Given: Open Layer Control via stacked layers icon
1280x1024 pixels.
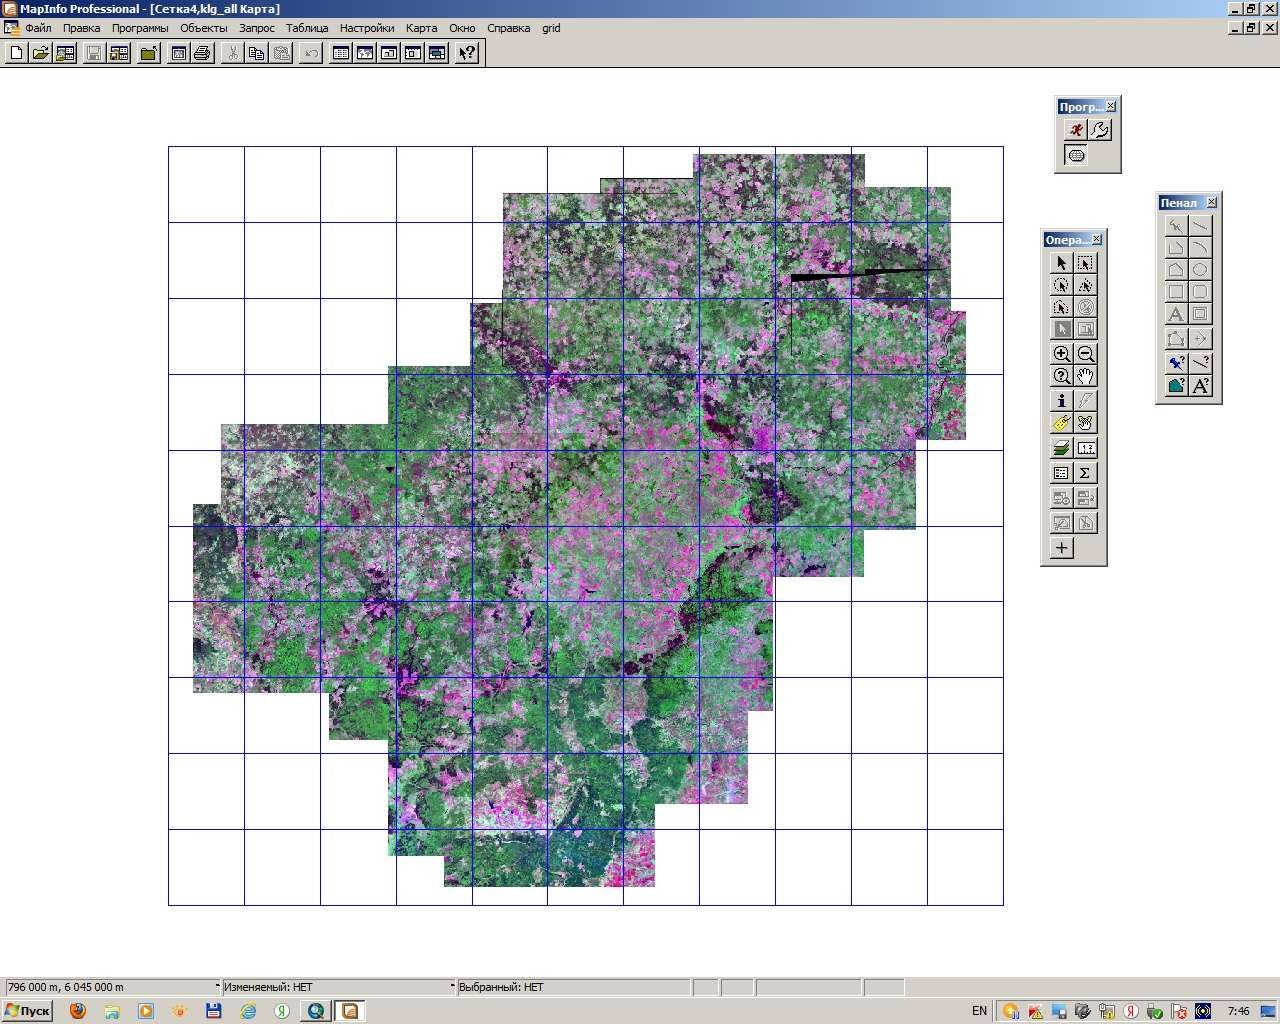Looking at the screenshot, I should (1061, 448).
